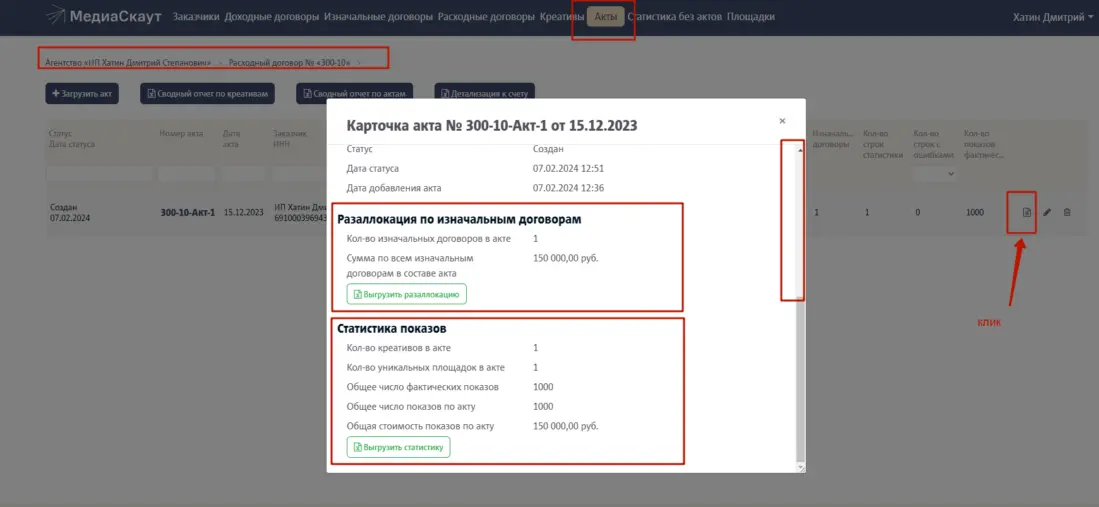
Task: Switch to the Акты tab
Action: point(605,17)
